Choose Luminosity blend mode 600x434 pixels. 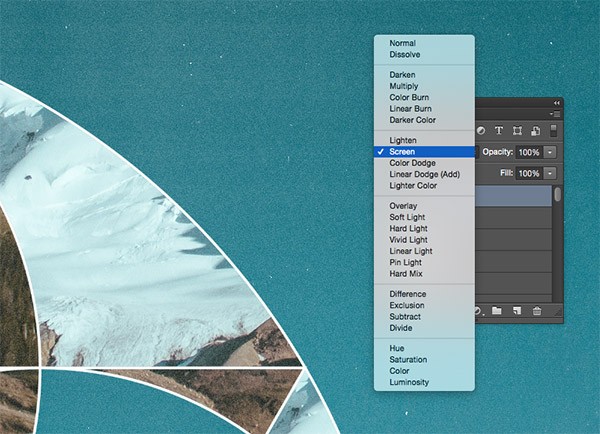409,382
